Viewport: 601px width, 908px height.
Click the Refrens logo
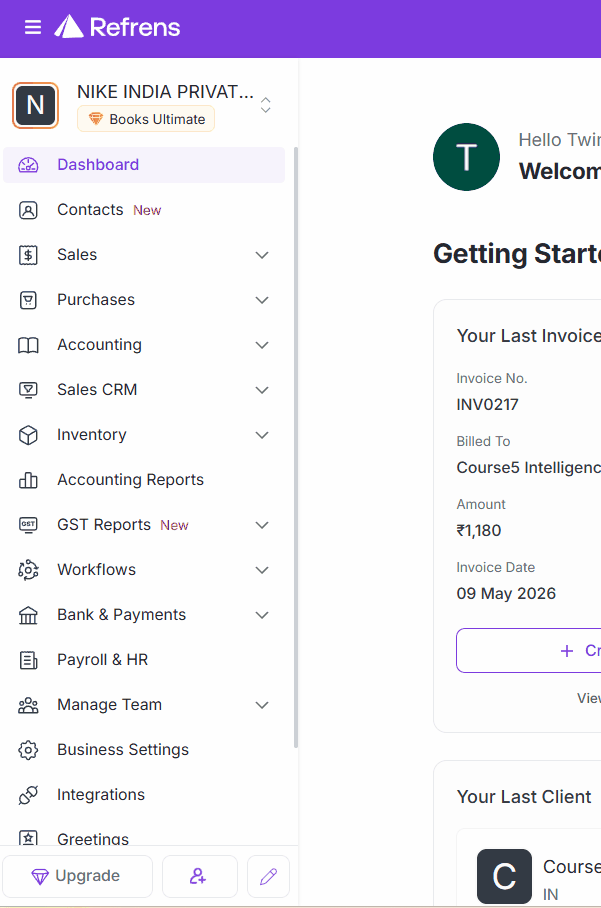pos(118,27)
